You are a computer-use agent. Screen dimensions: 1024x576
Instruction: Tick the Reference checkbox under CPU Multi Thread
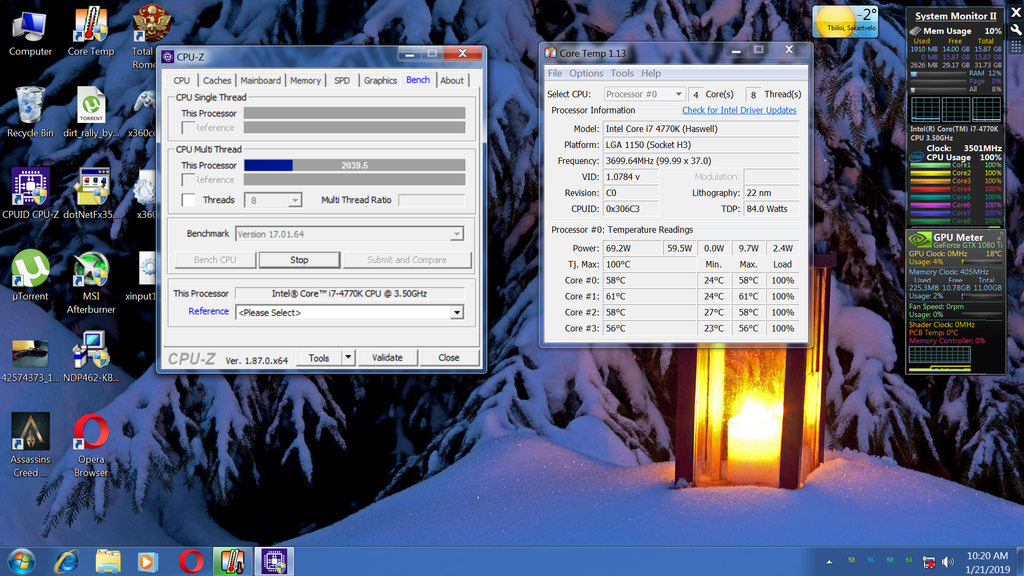point(188,180)
